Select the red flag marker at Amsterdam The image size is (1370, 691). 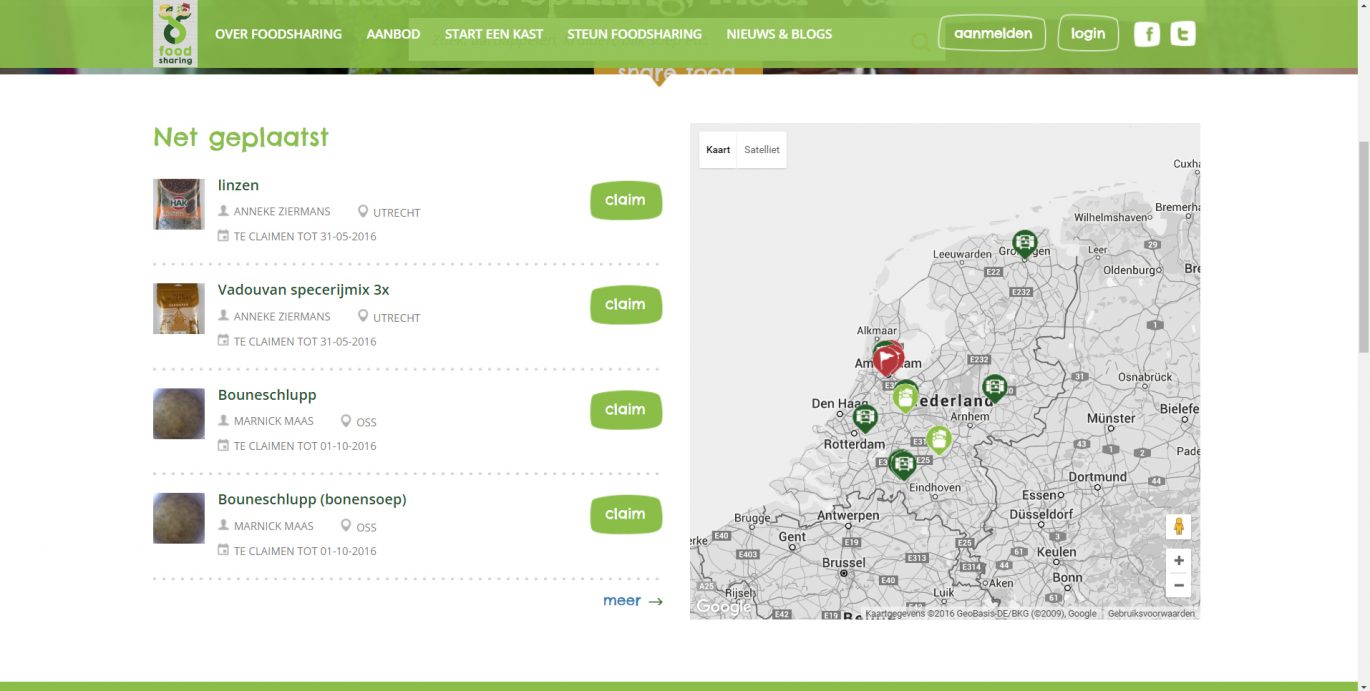(x=886, y=359)
